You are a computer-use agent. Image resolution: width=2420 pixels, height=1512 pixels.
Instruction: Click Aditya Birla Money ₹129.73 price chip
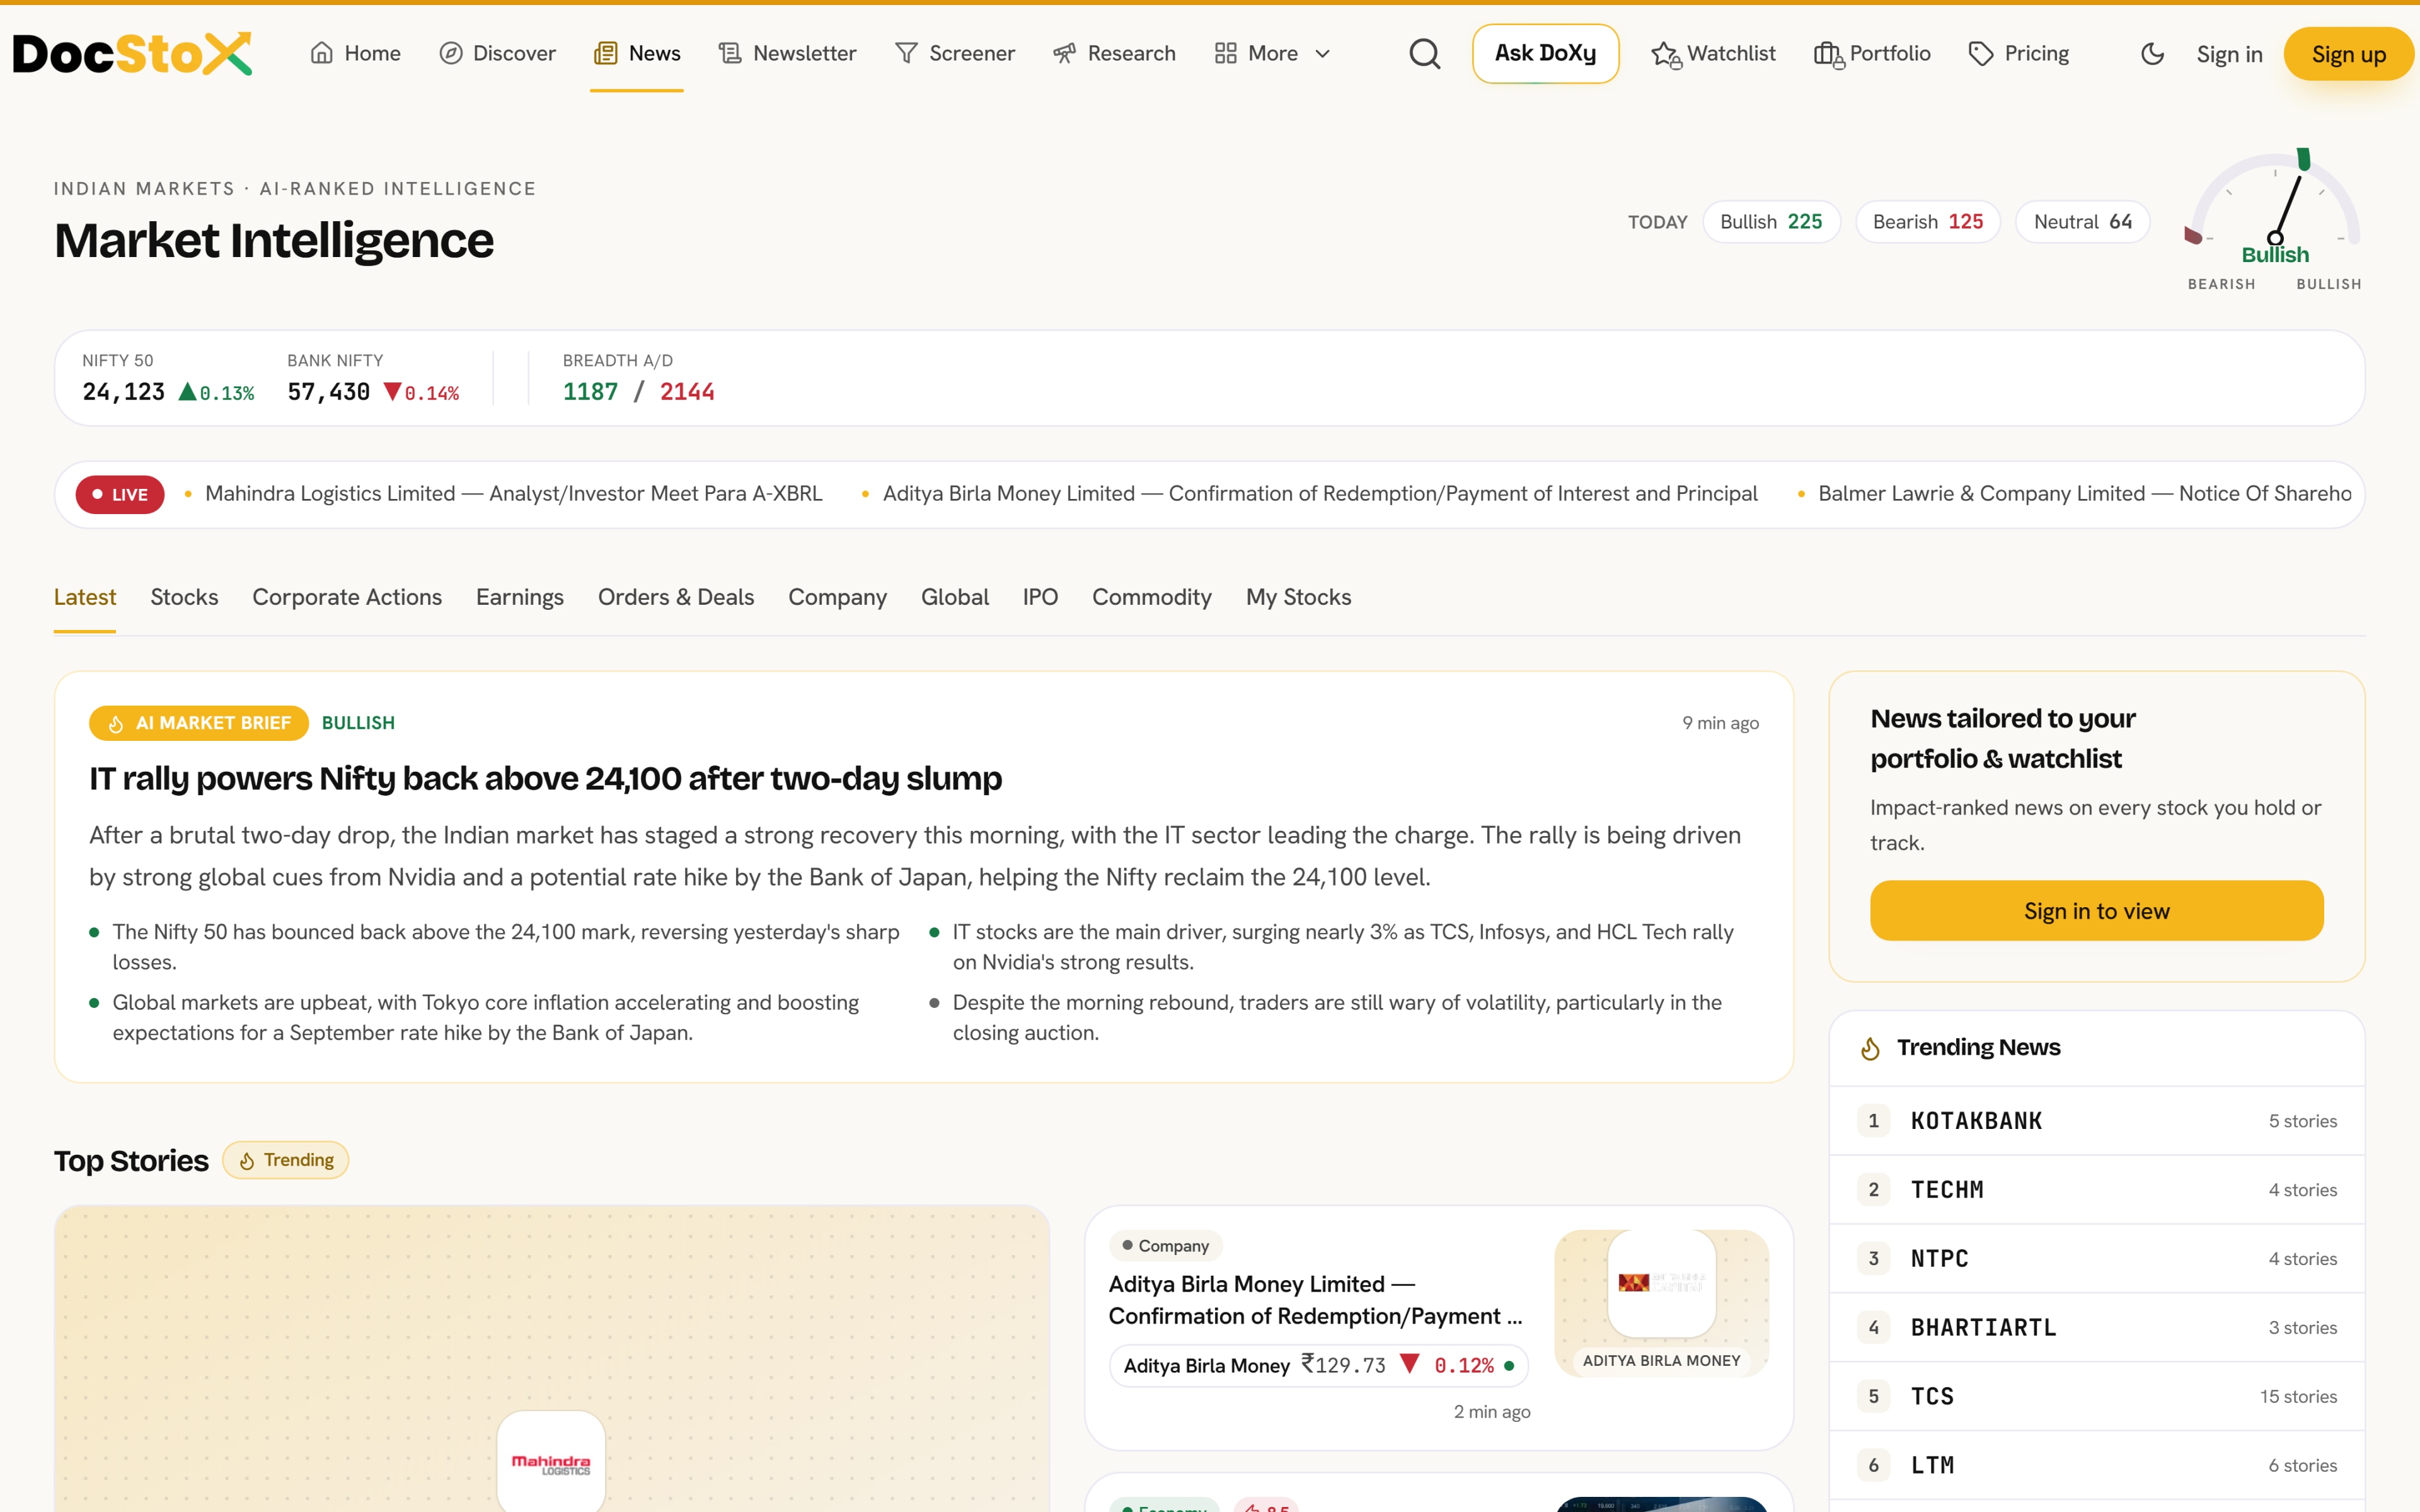[x=1318, y=1366]
